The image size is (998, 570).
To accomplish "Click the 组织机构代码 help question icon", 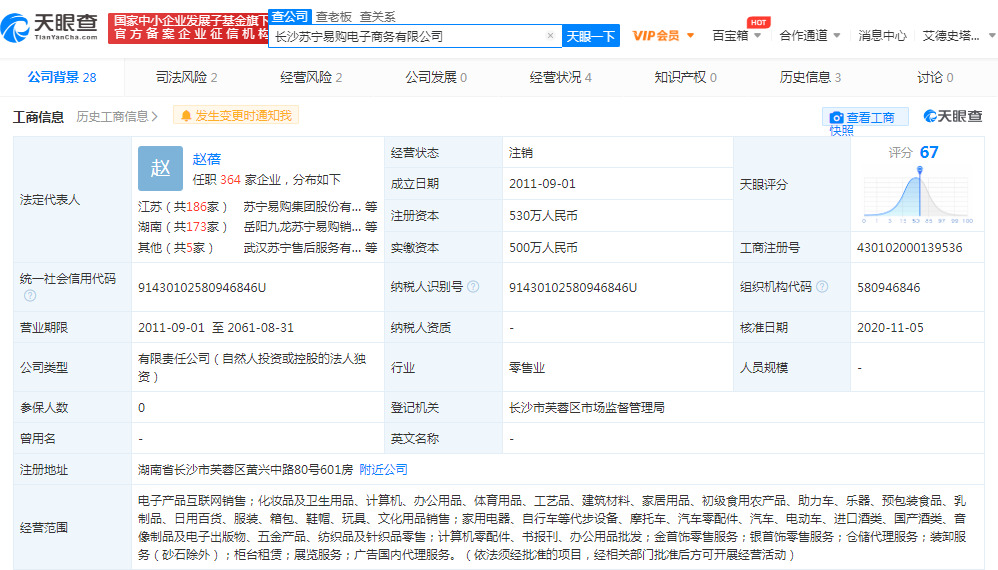I will [x=822, y=287].
